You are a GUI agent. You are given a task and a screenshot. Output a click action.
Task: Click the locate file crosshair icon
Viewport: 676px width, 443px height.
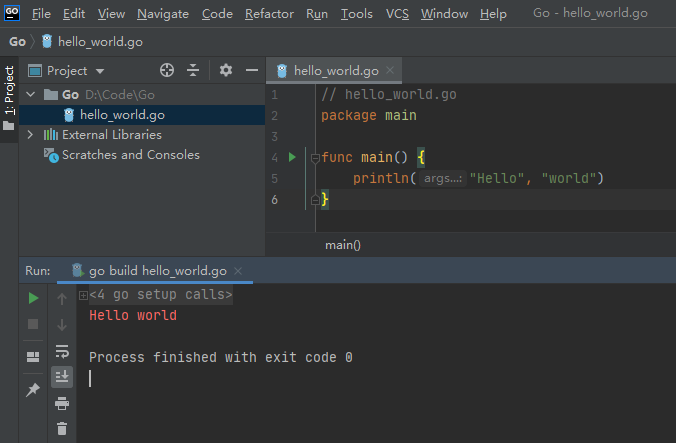click(x=167, y=71)
